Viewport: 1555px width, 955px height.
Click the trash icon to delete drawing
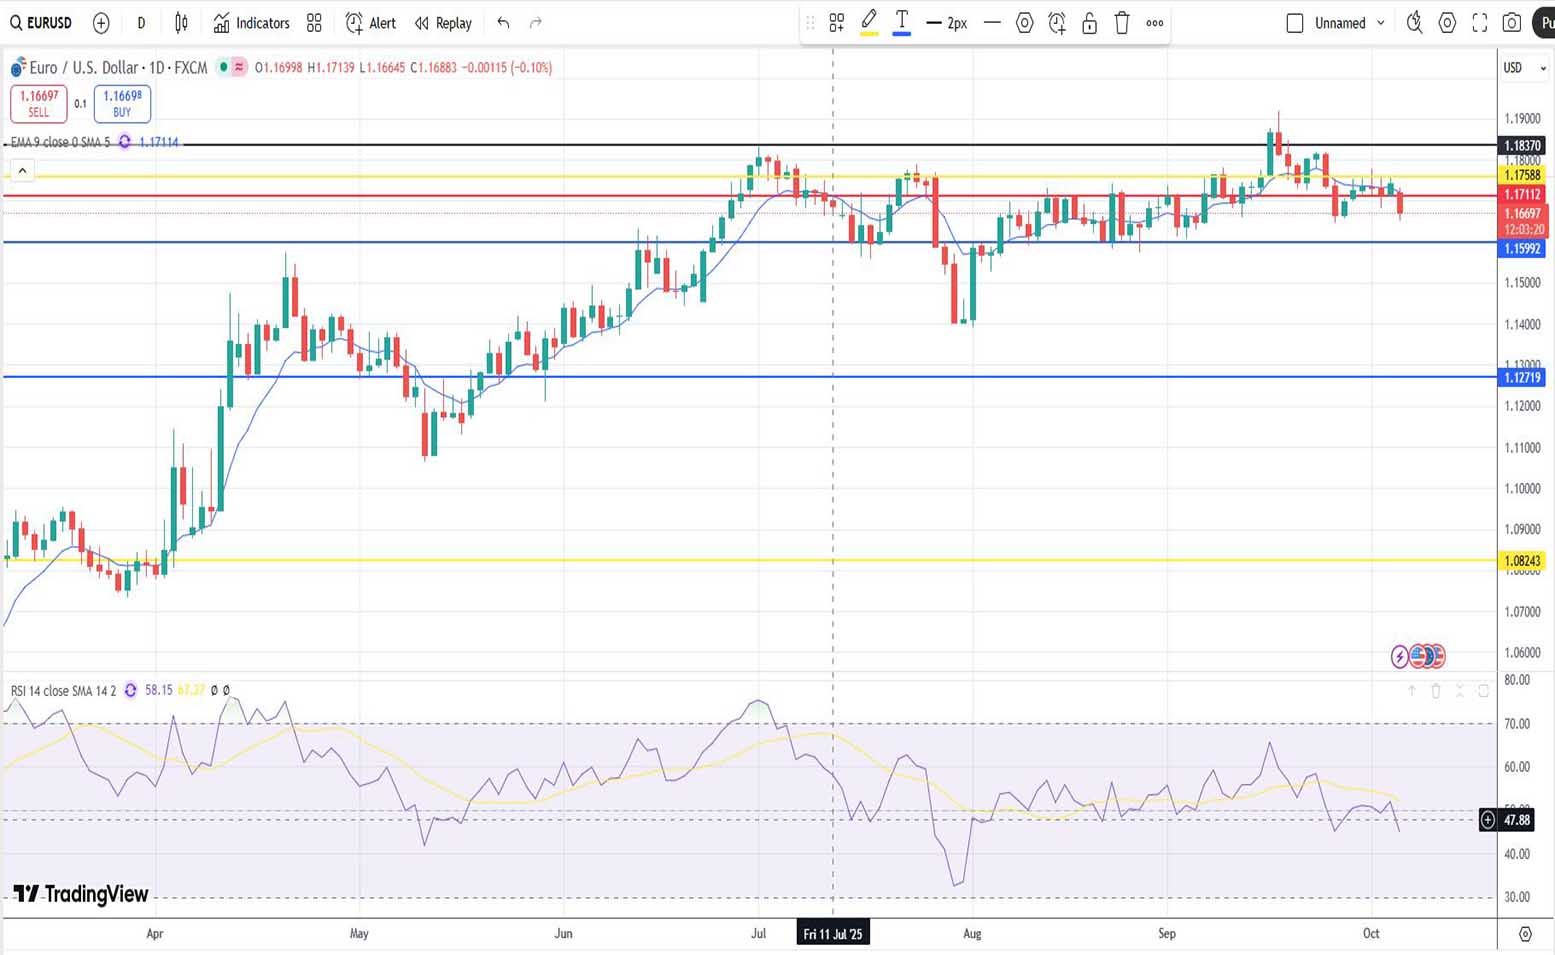pos(1122,23)
